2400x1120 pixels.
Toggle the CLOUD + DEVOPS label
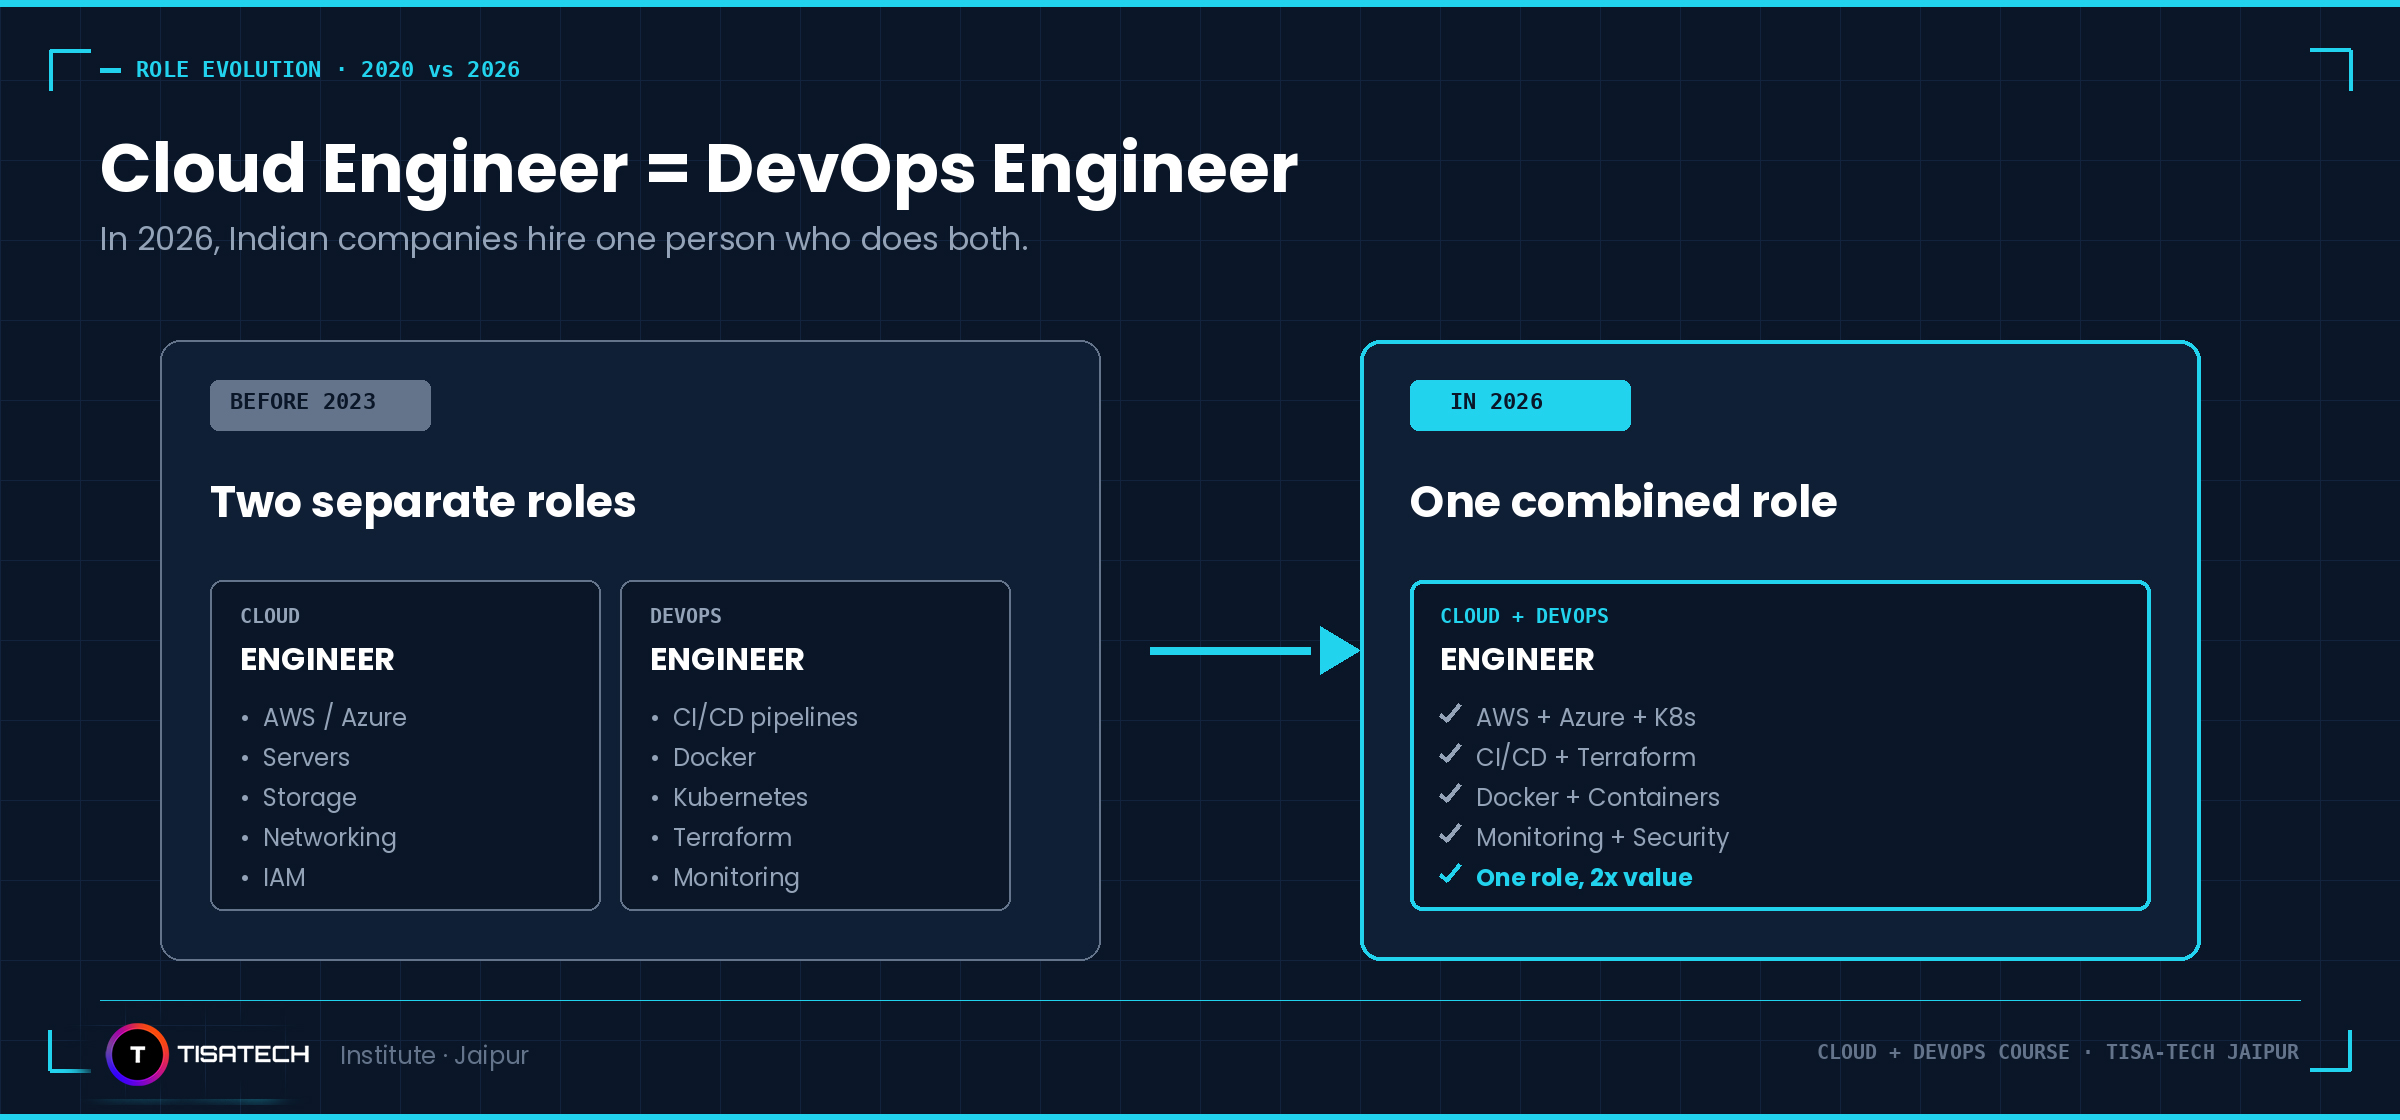click(x=1524, y=616)
